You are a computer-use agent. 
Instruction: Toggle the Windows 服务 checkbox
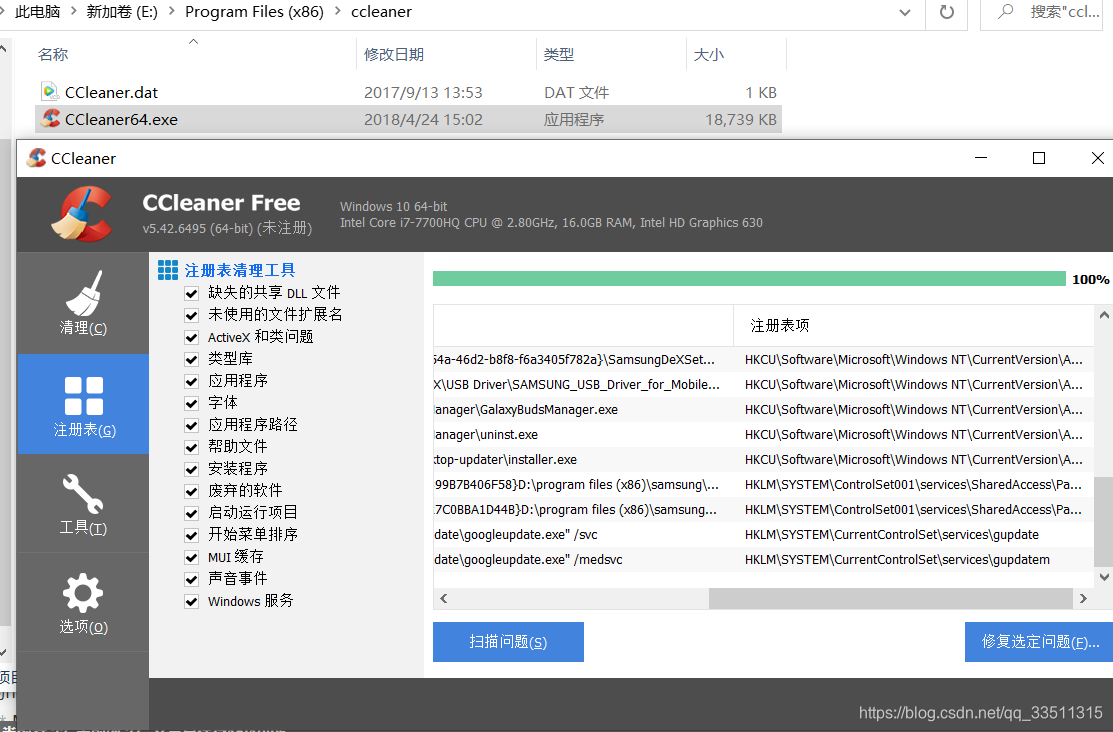pyautogui.click(x=191, y=602)
